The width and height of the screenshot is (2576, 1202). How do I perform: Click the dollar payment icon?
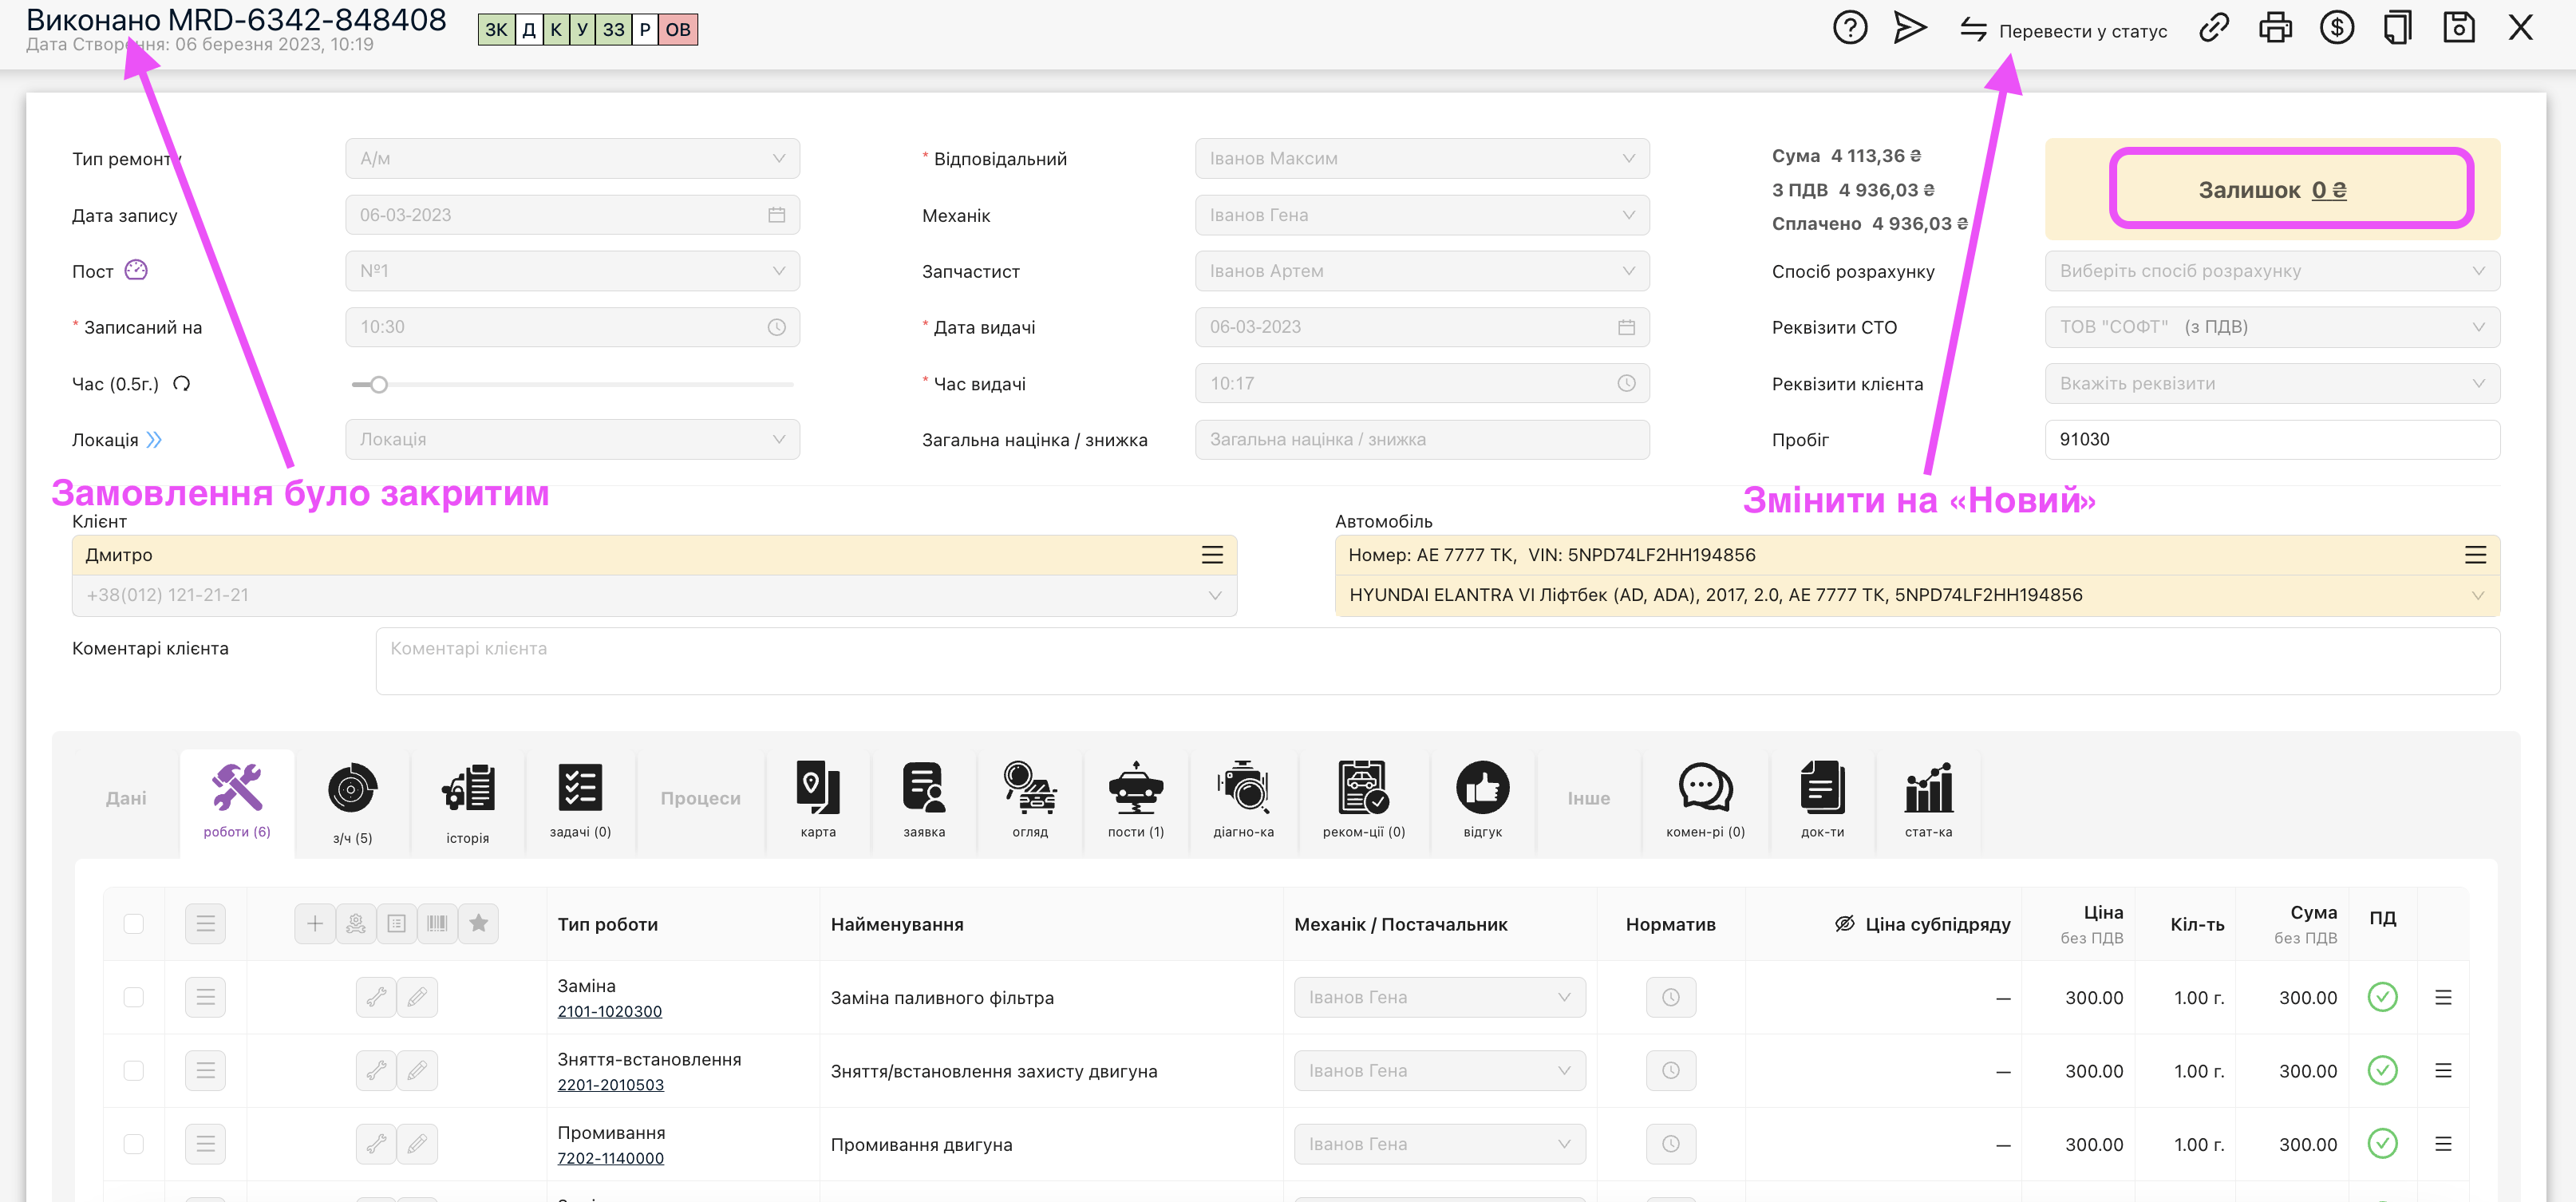coord(2336,28)
